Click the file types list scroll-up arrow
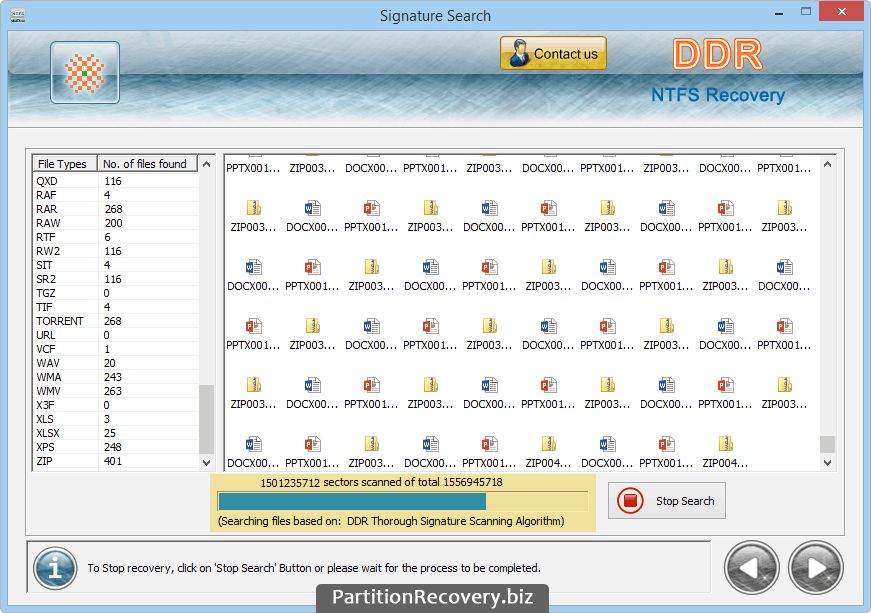Viewport: 871px width, 613px height. (206, 164)
